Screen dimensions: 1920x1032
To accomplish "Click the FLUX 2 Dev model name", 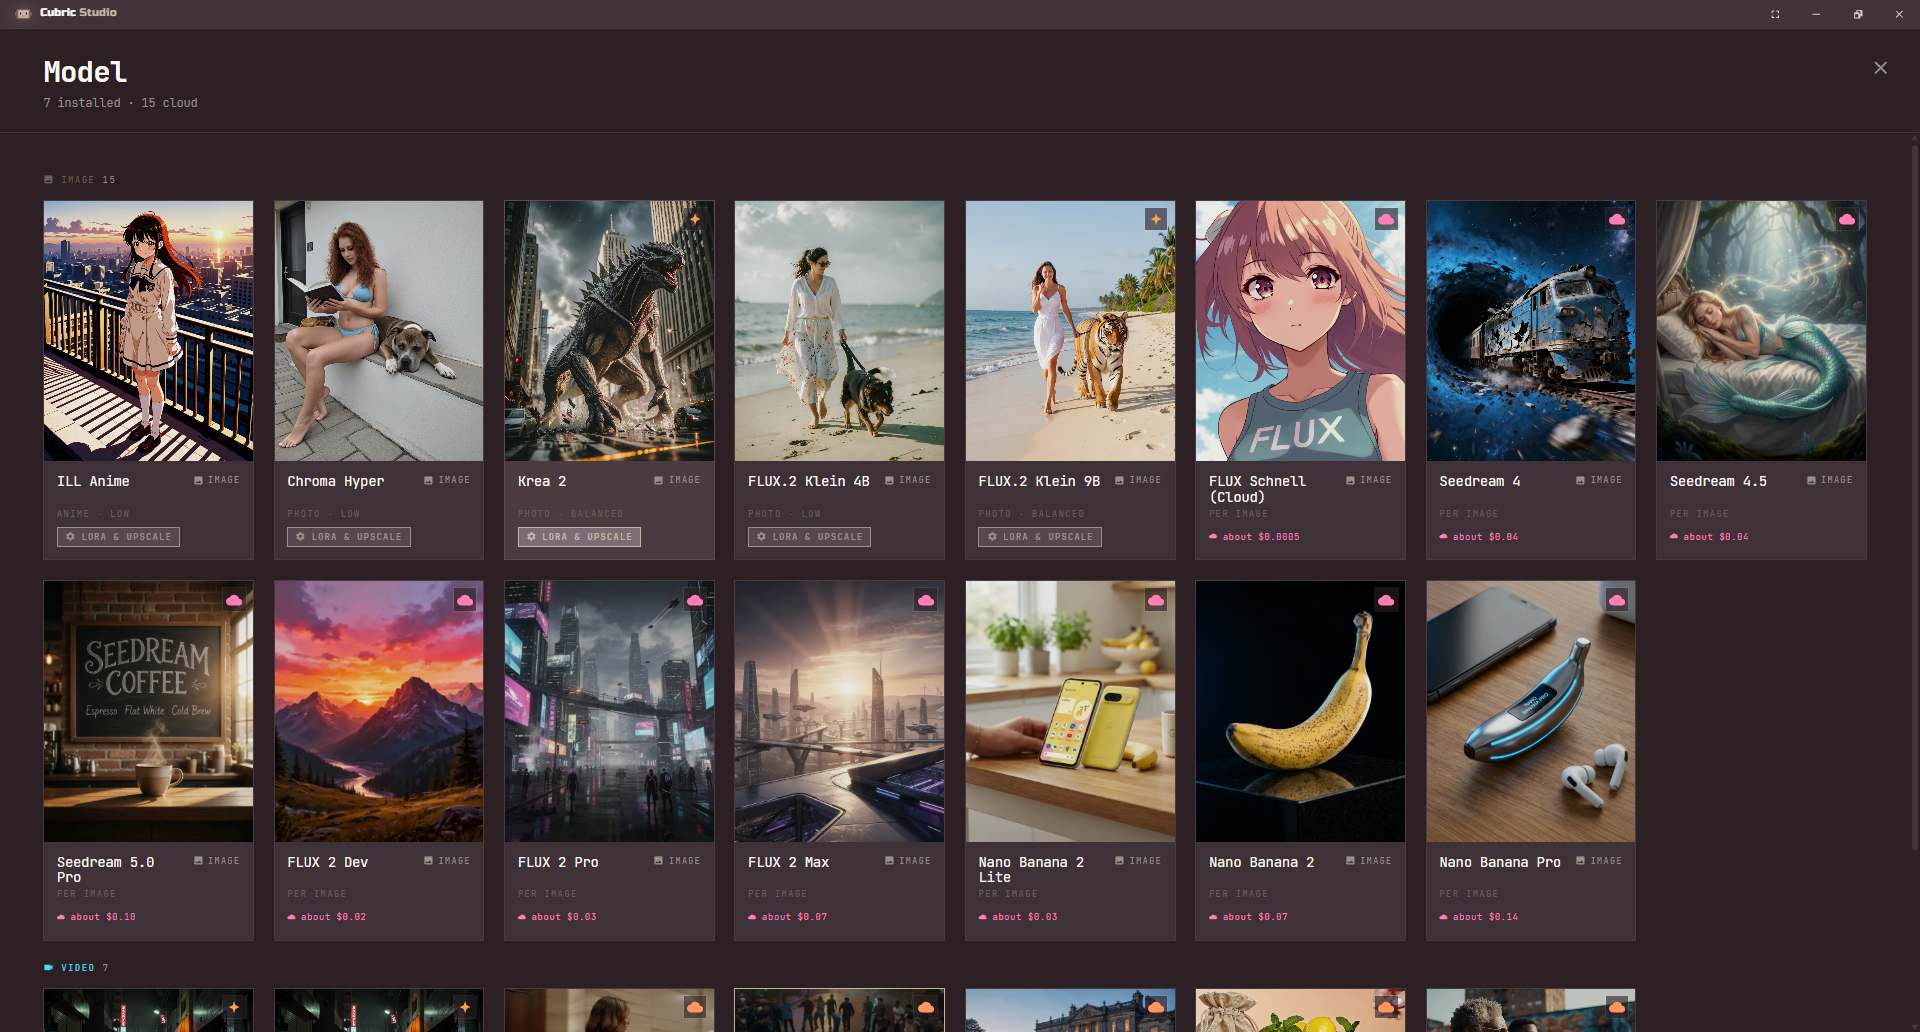I will tap(328, 862).
